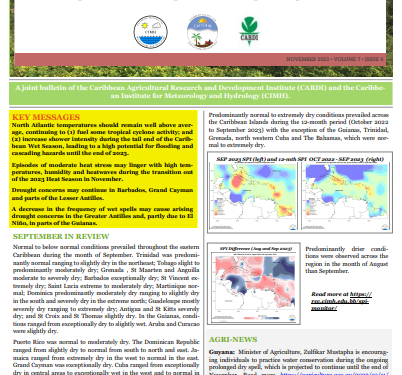Click the SEPTEMBER IN REVIEW heading
This screenshot has height=375, width=402.
click(61, 236)
